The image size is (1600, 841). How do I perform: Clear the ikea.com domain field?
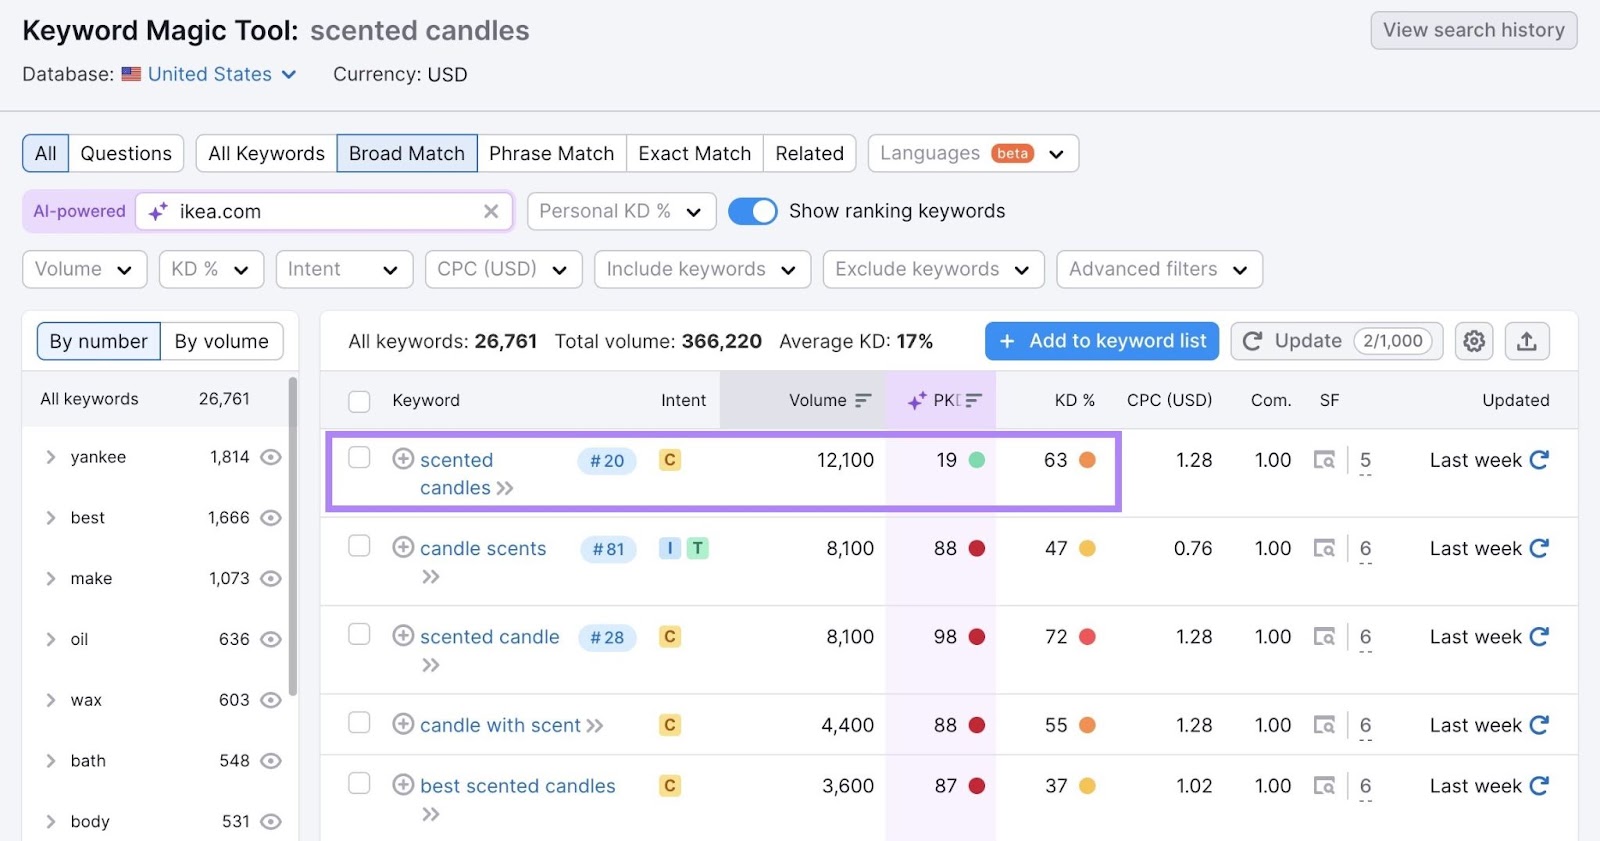pyautogui.click(x=491, y=211)
